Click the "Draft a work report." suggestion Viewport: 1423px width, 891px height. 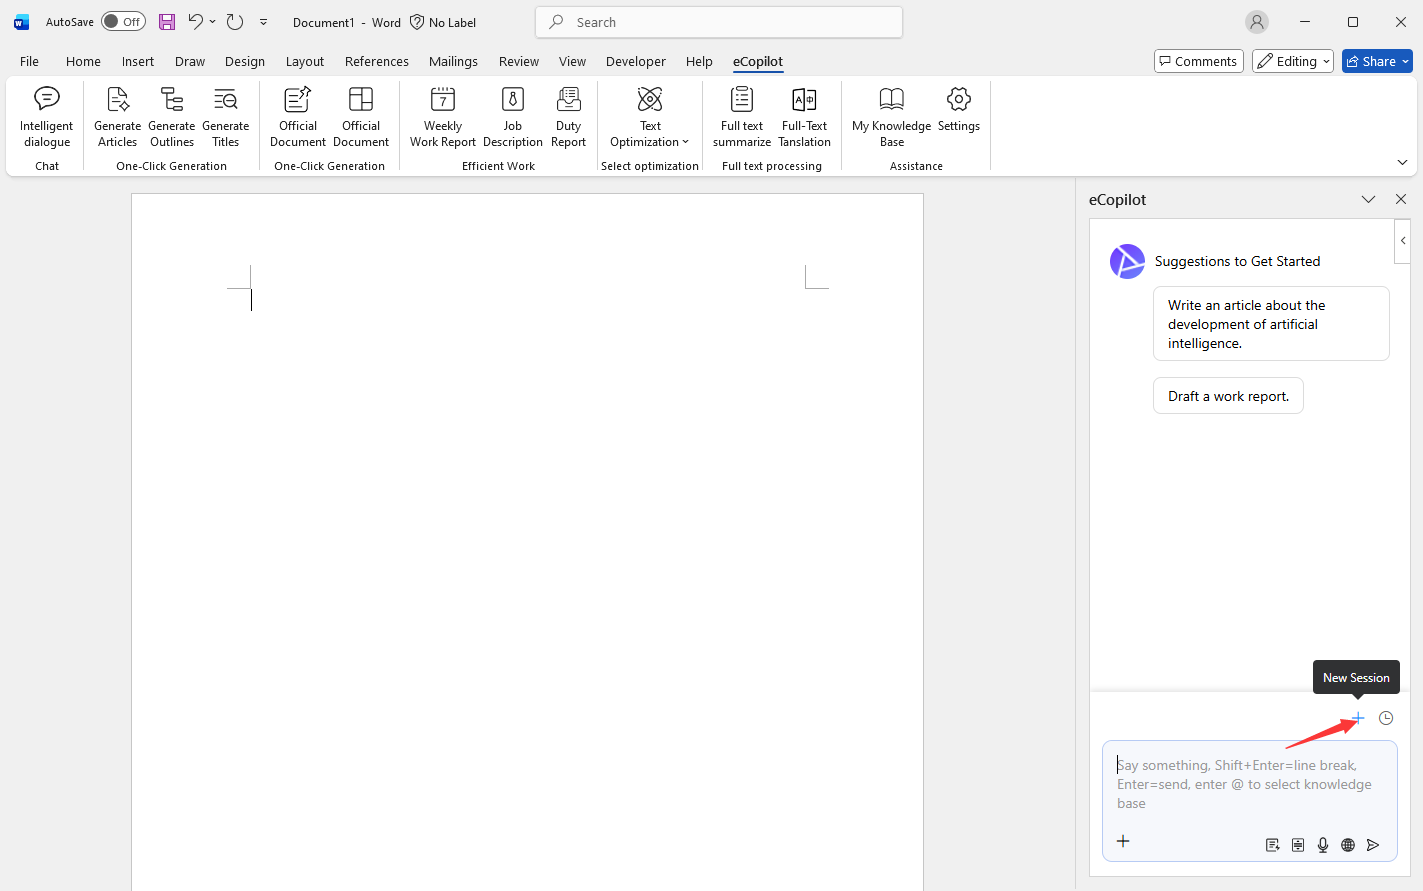(1228, 396)
